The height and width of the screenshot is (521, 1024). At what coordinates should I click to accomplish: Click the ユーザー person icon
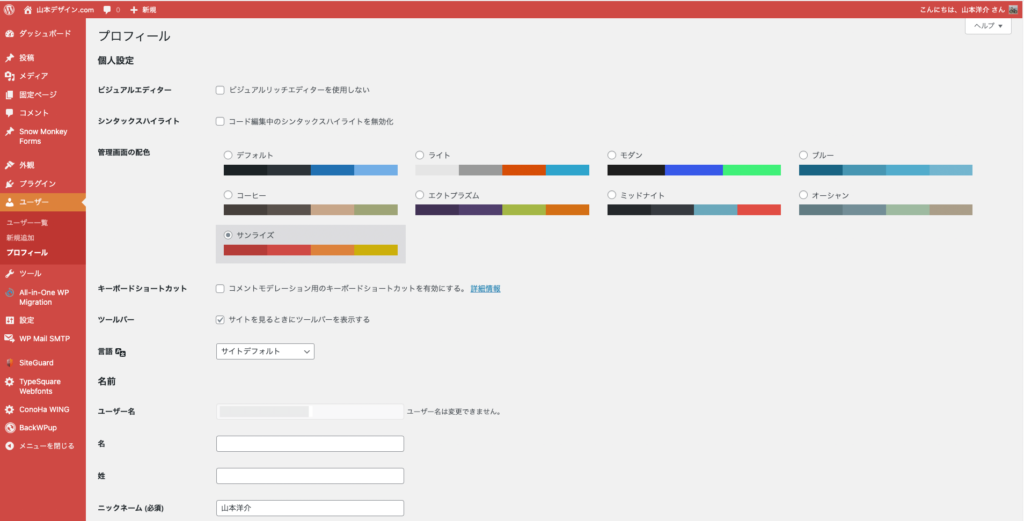point(10,202)
